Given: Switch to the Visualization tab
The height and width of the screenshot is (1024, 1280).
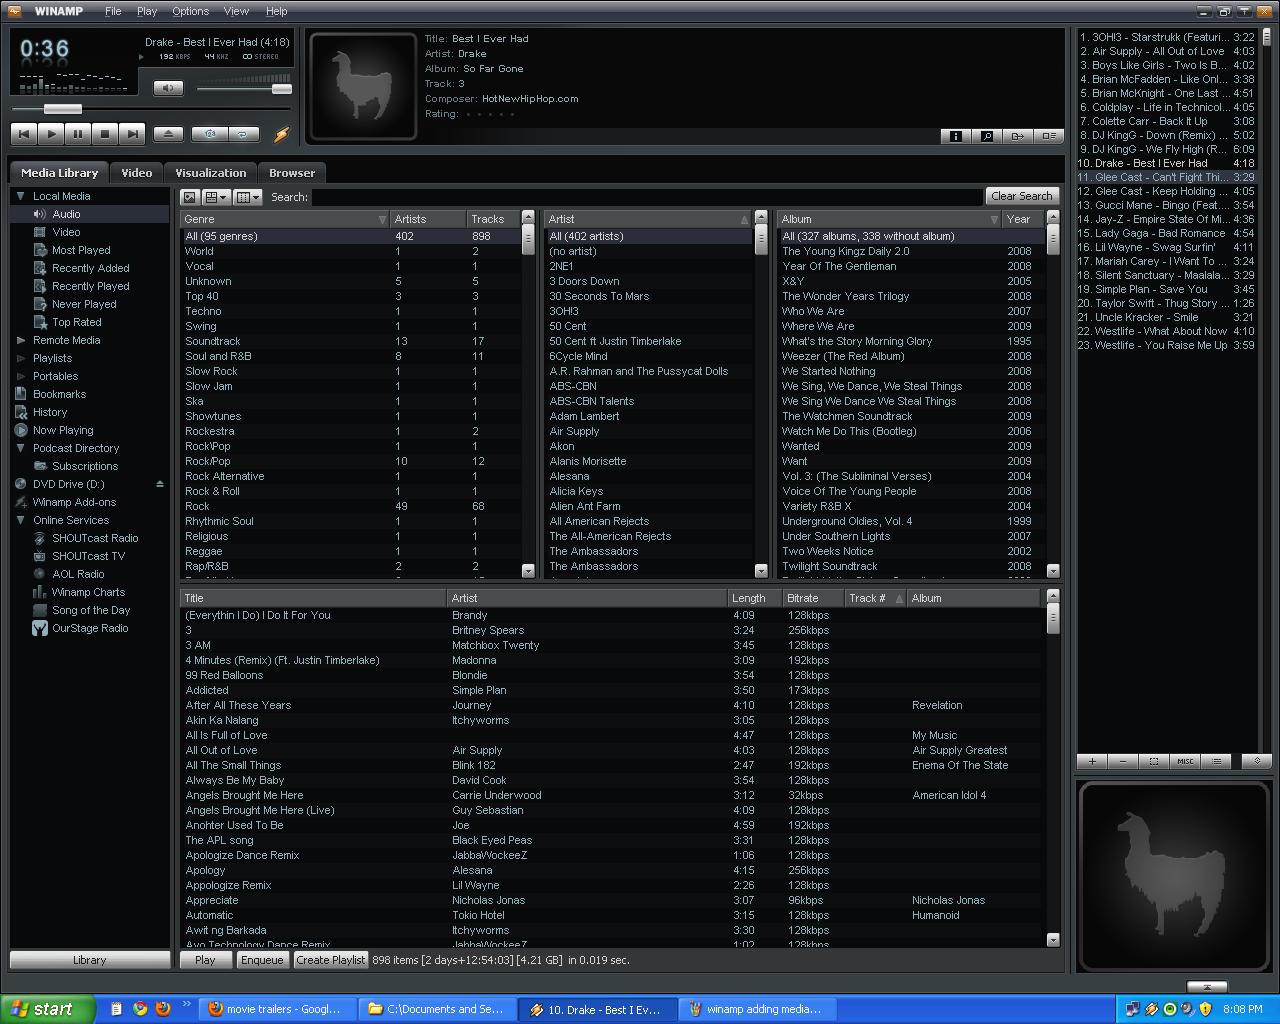Looking at the screenshot, I should (210, 173).
